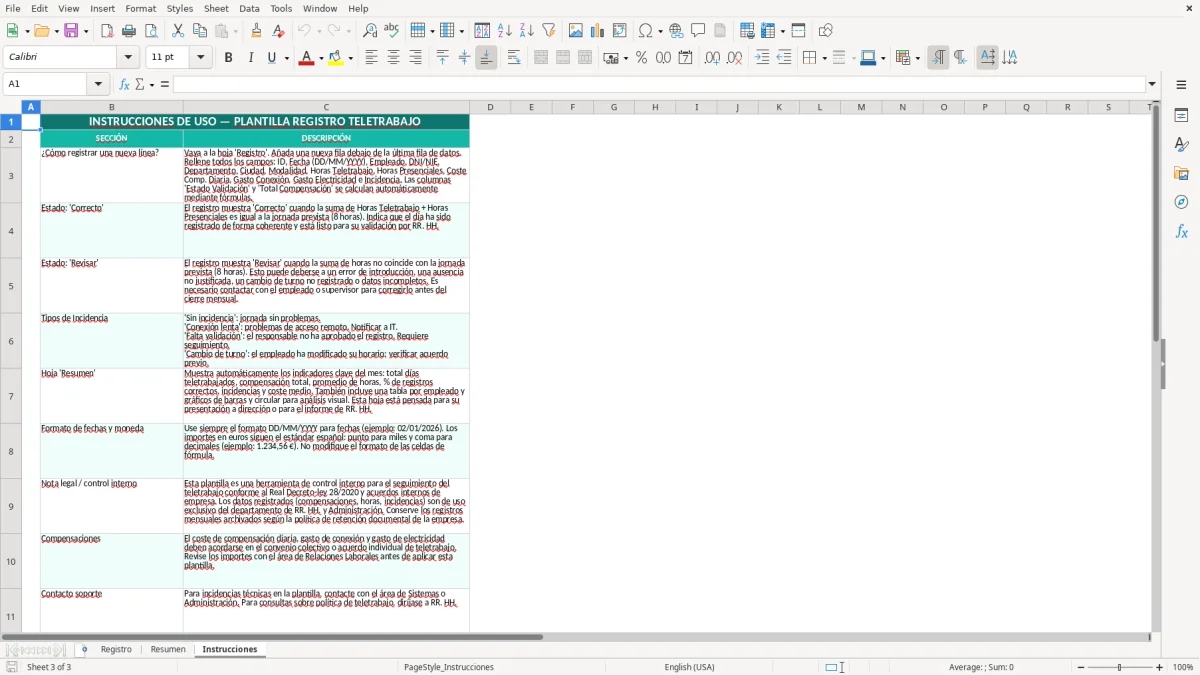Toggle Center Horizontally alignment
1200x675 pixels.
point(393,58)
